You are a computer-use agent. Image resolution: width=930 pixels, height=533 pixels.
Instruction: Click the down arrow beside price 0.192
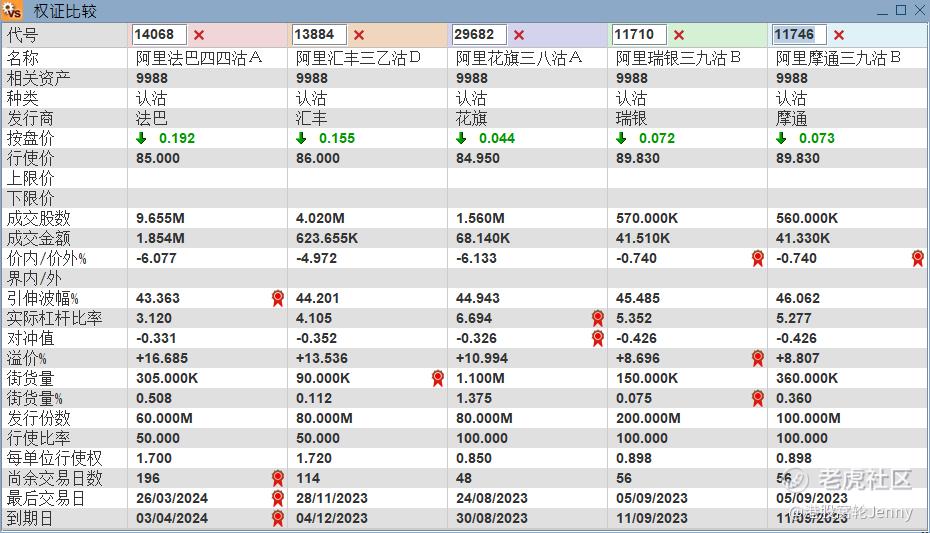(141, 138)
